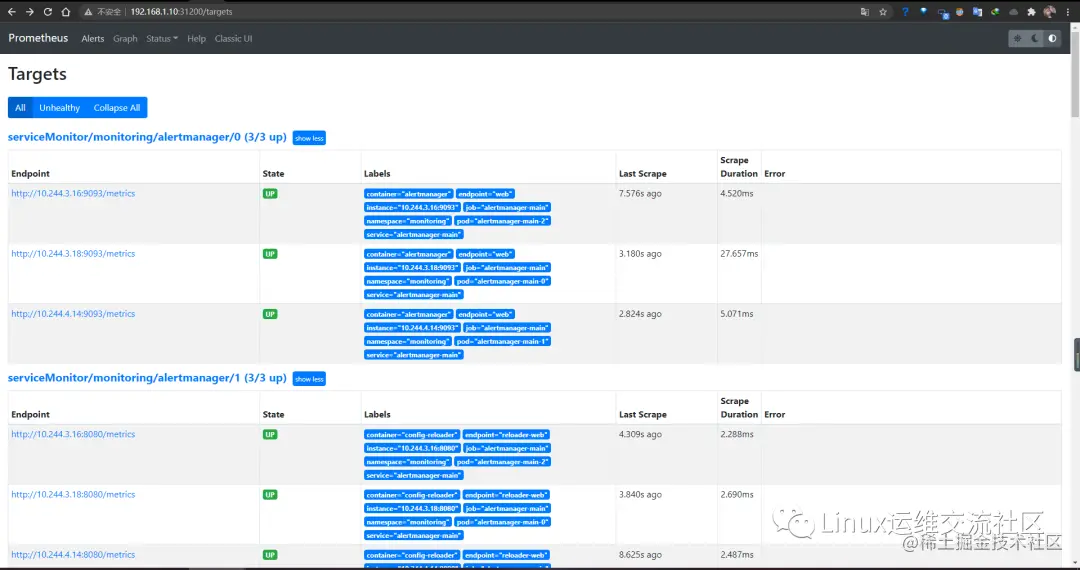Open the browser home page icon

(x=65, y=12)
